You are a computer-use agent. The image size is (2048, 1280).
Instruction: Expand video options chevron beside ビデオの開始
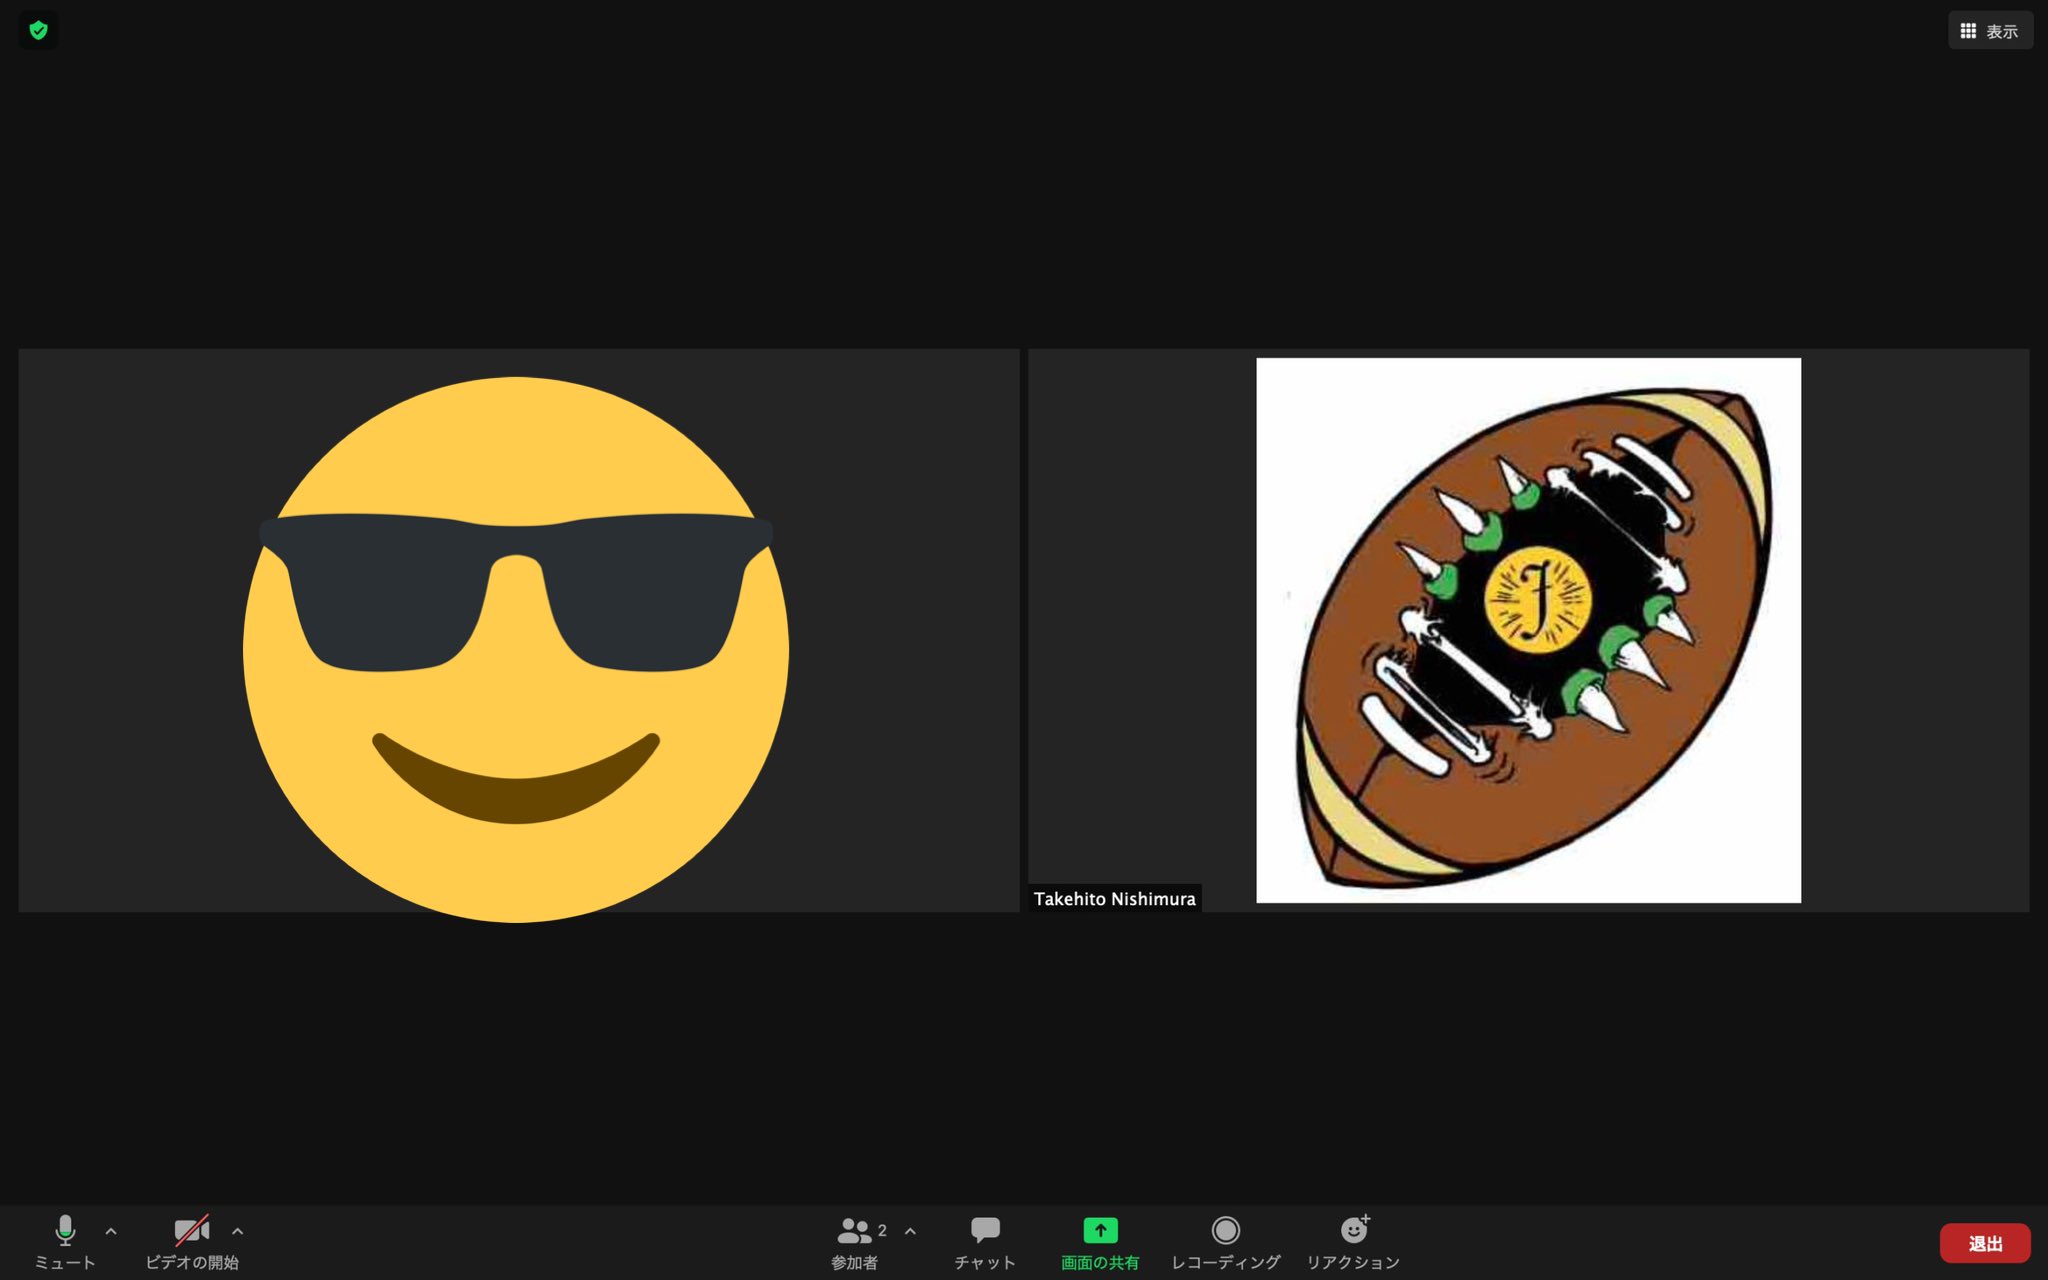(x=237, y=1231)
